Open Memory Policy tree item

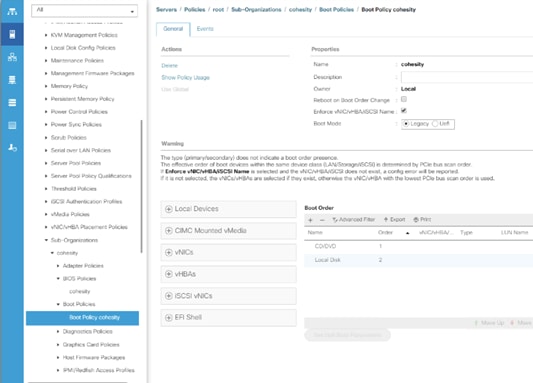(x=69, y=86)
